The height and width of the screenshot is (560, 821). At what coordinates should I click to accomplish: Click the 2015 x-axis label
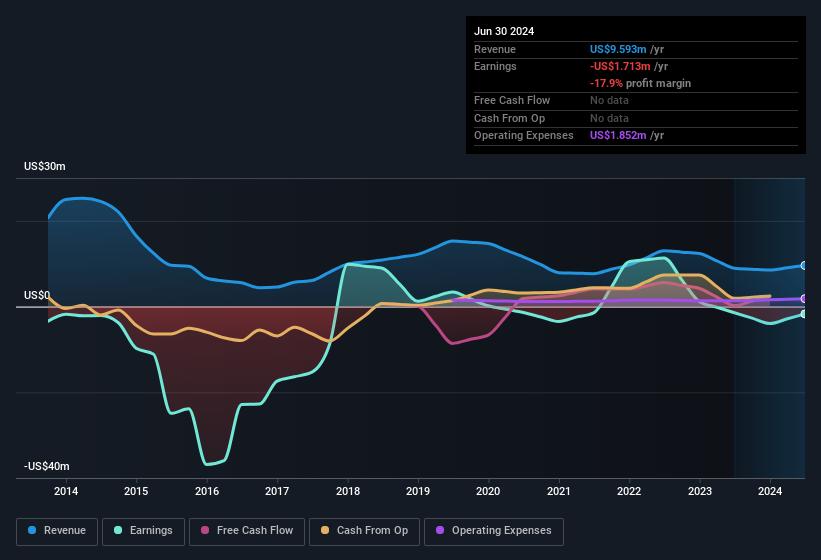pyautogui.click(x=136, y=491)
